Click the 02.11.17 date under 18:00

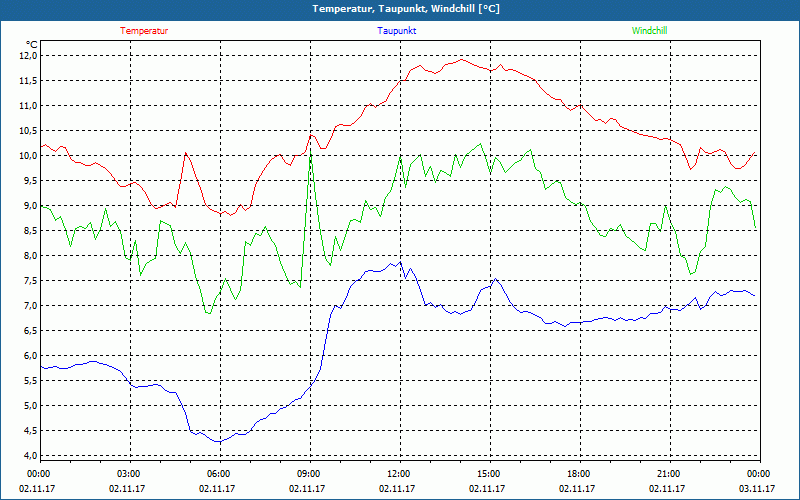pos(577,488)
